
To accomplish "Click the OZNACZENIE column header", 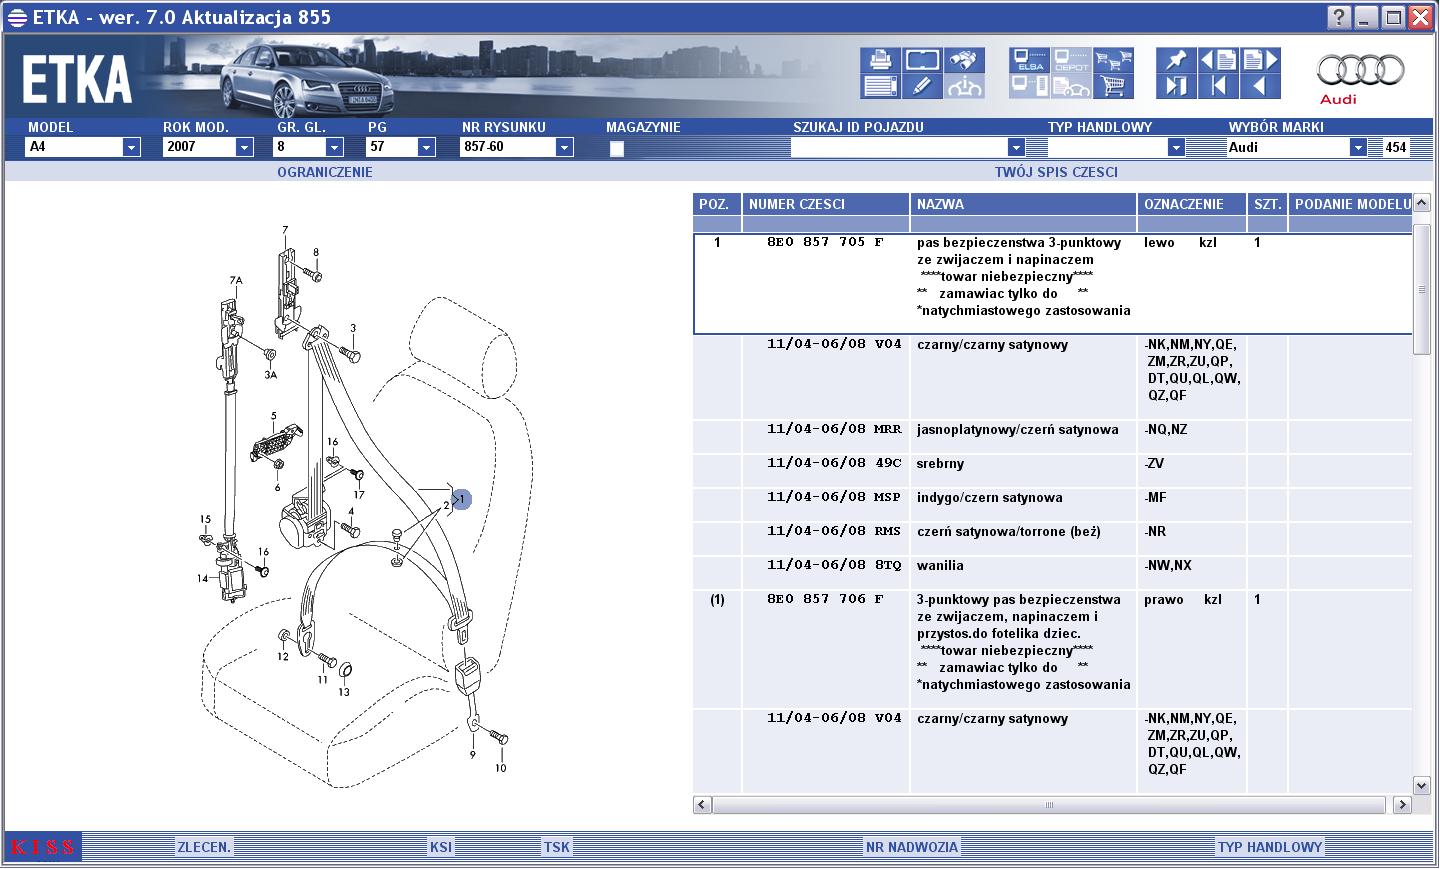I will pyautogui.click(x=1192, y=204).
